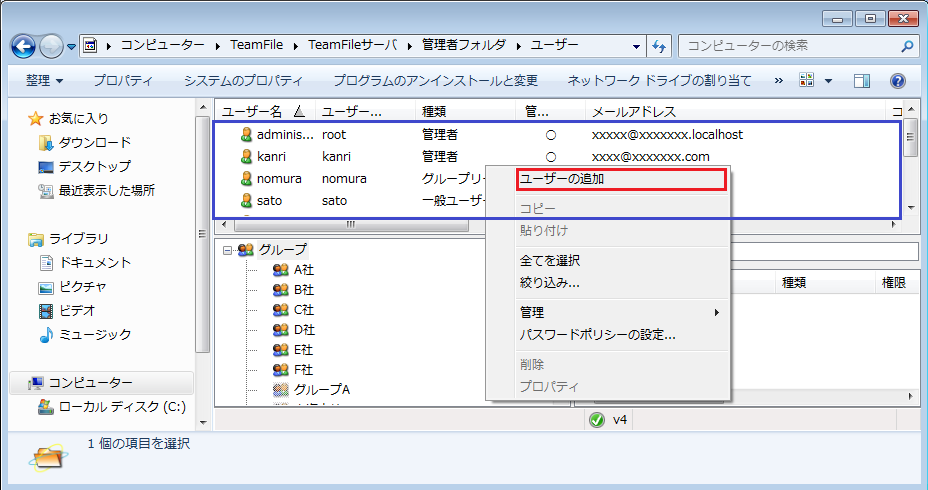The width and height of the screenshot is (928, 490).
Task: Show hidden toolbar commands chevron
Action: 779,80
